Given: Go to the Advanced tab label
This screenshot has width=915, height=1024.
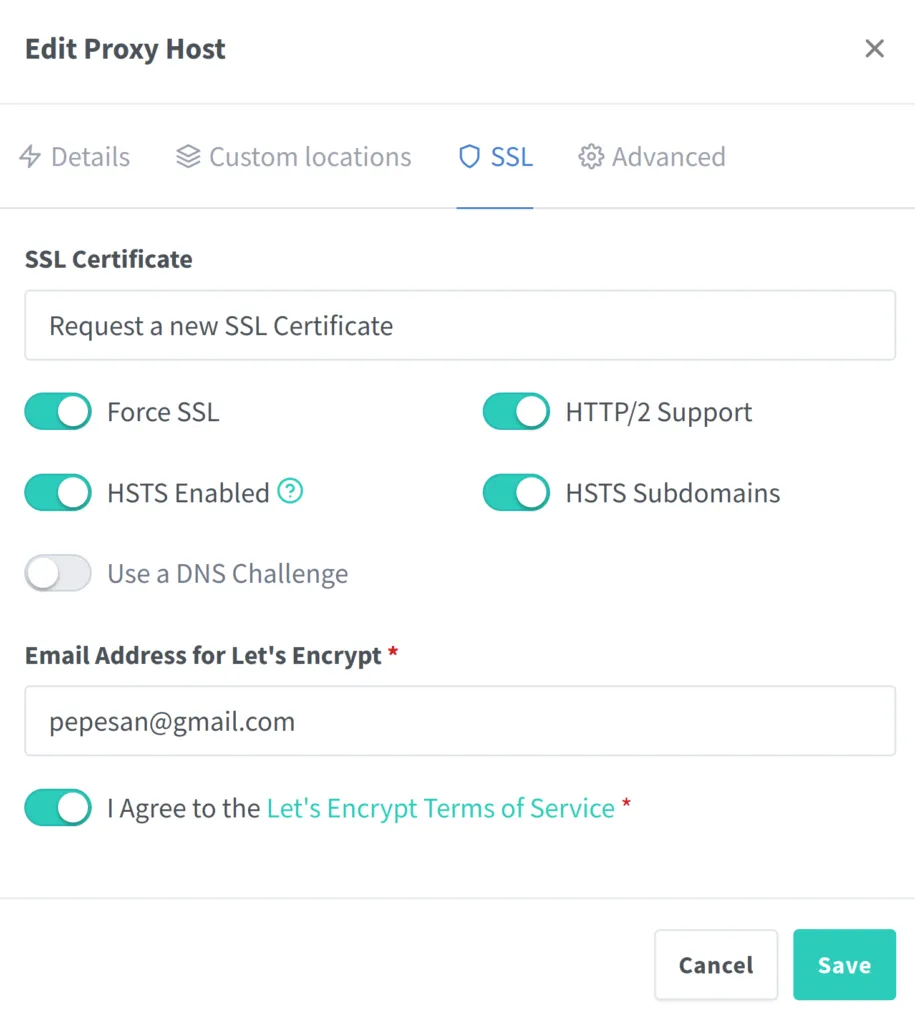Looking at the screenshot, I should [x=668, y=157].
